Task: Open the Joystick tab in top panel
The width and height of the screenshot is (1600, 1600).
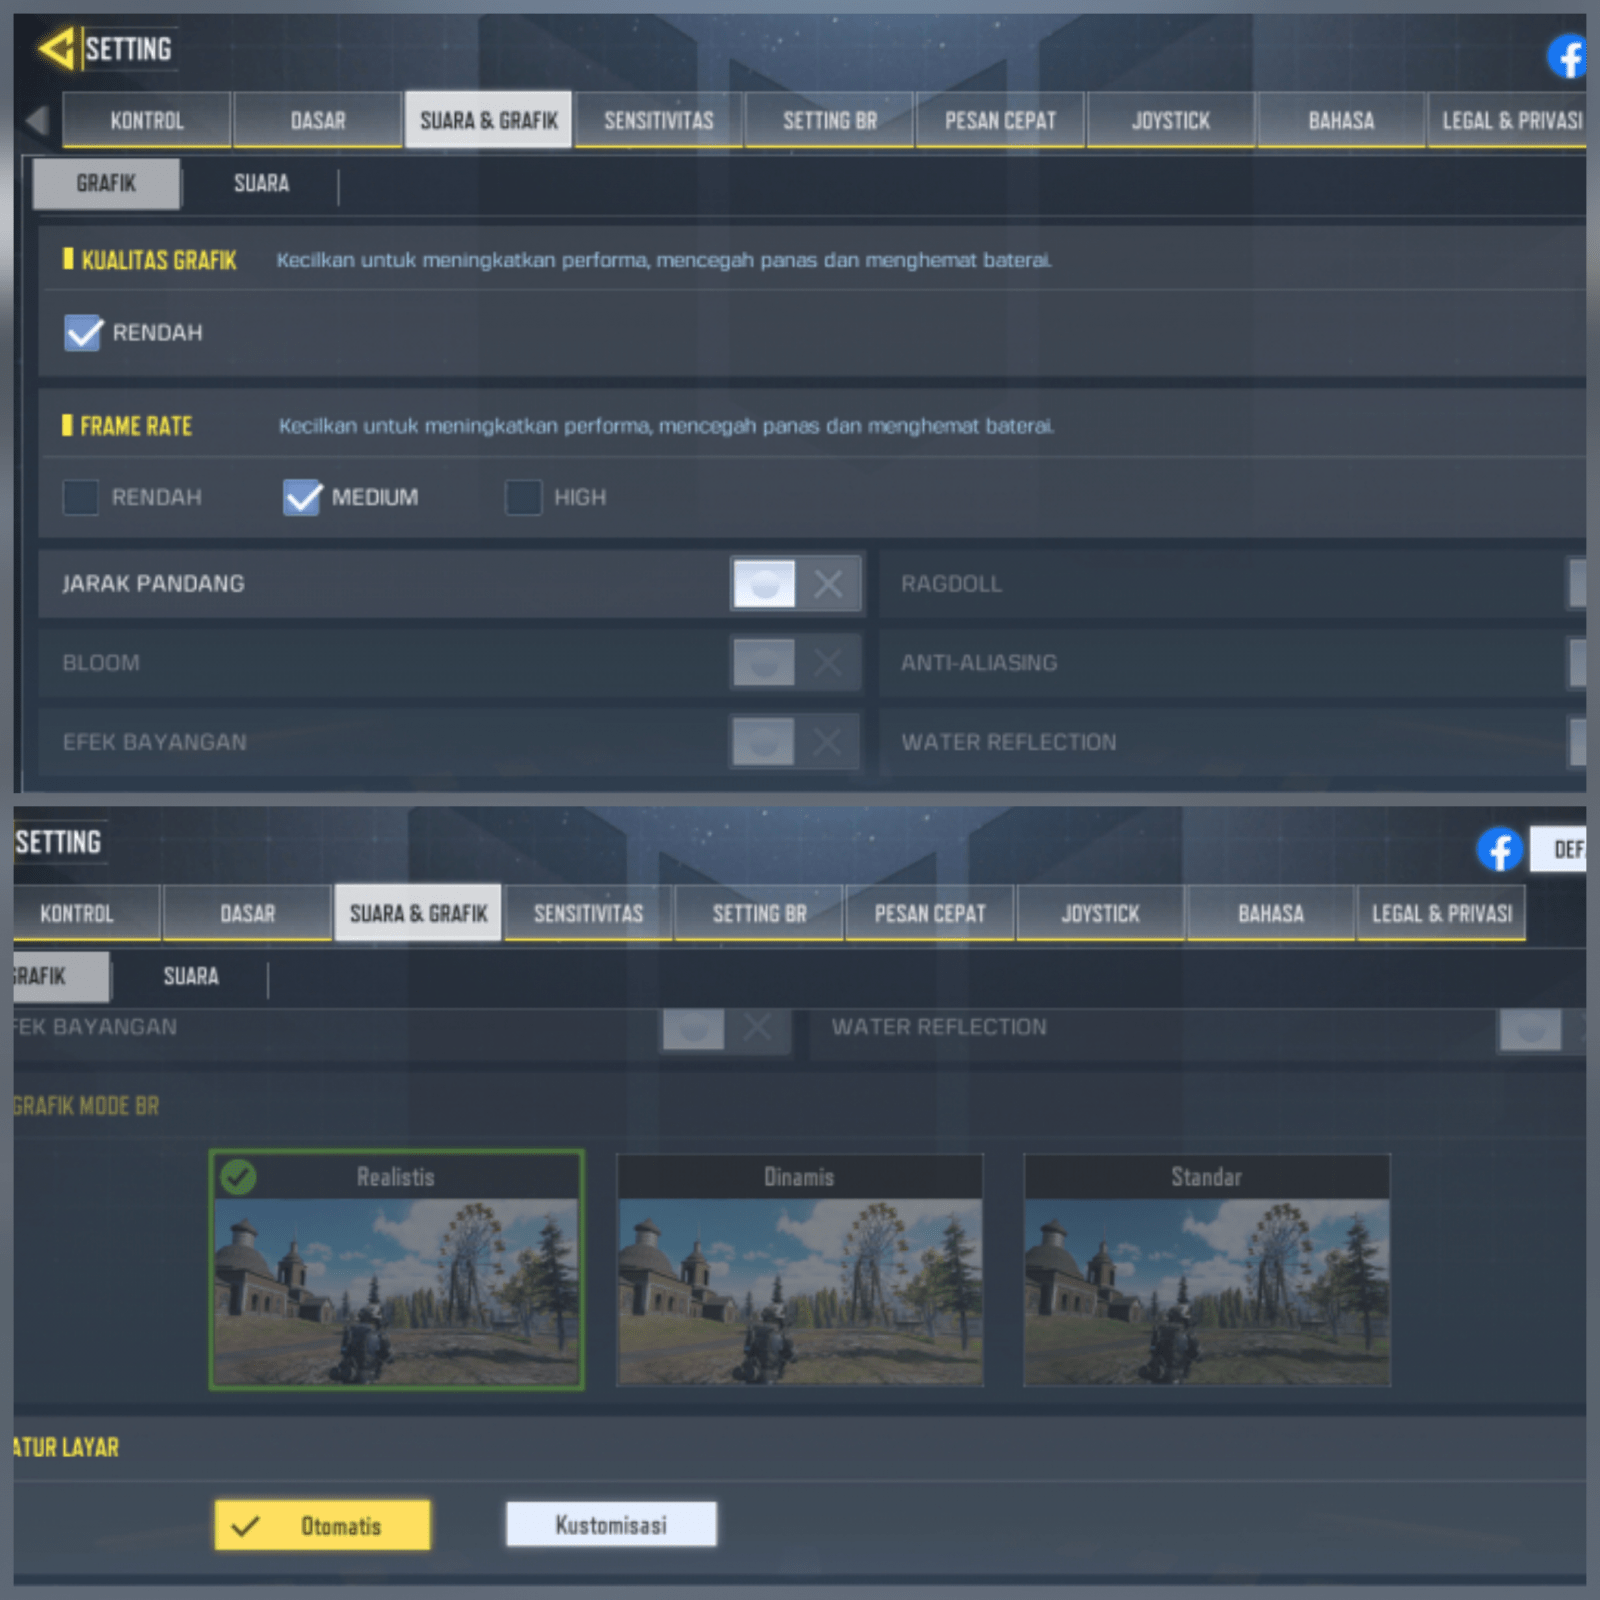Action: [x=1170, y=121]
